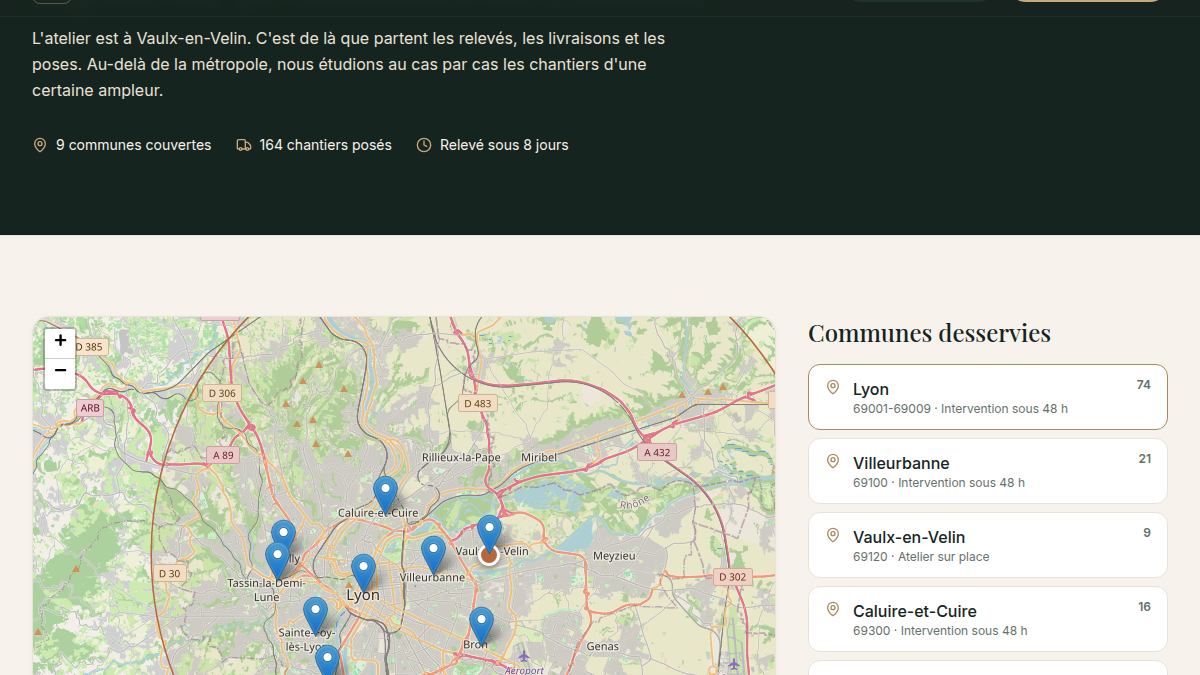Zoom in on the map
This screenshot has height=675, width=1200.
[60, 341]
